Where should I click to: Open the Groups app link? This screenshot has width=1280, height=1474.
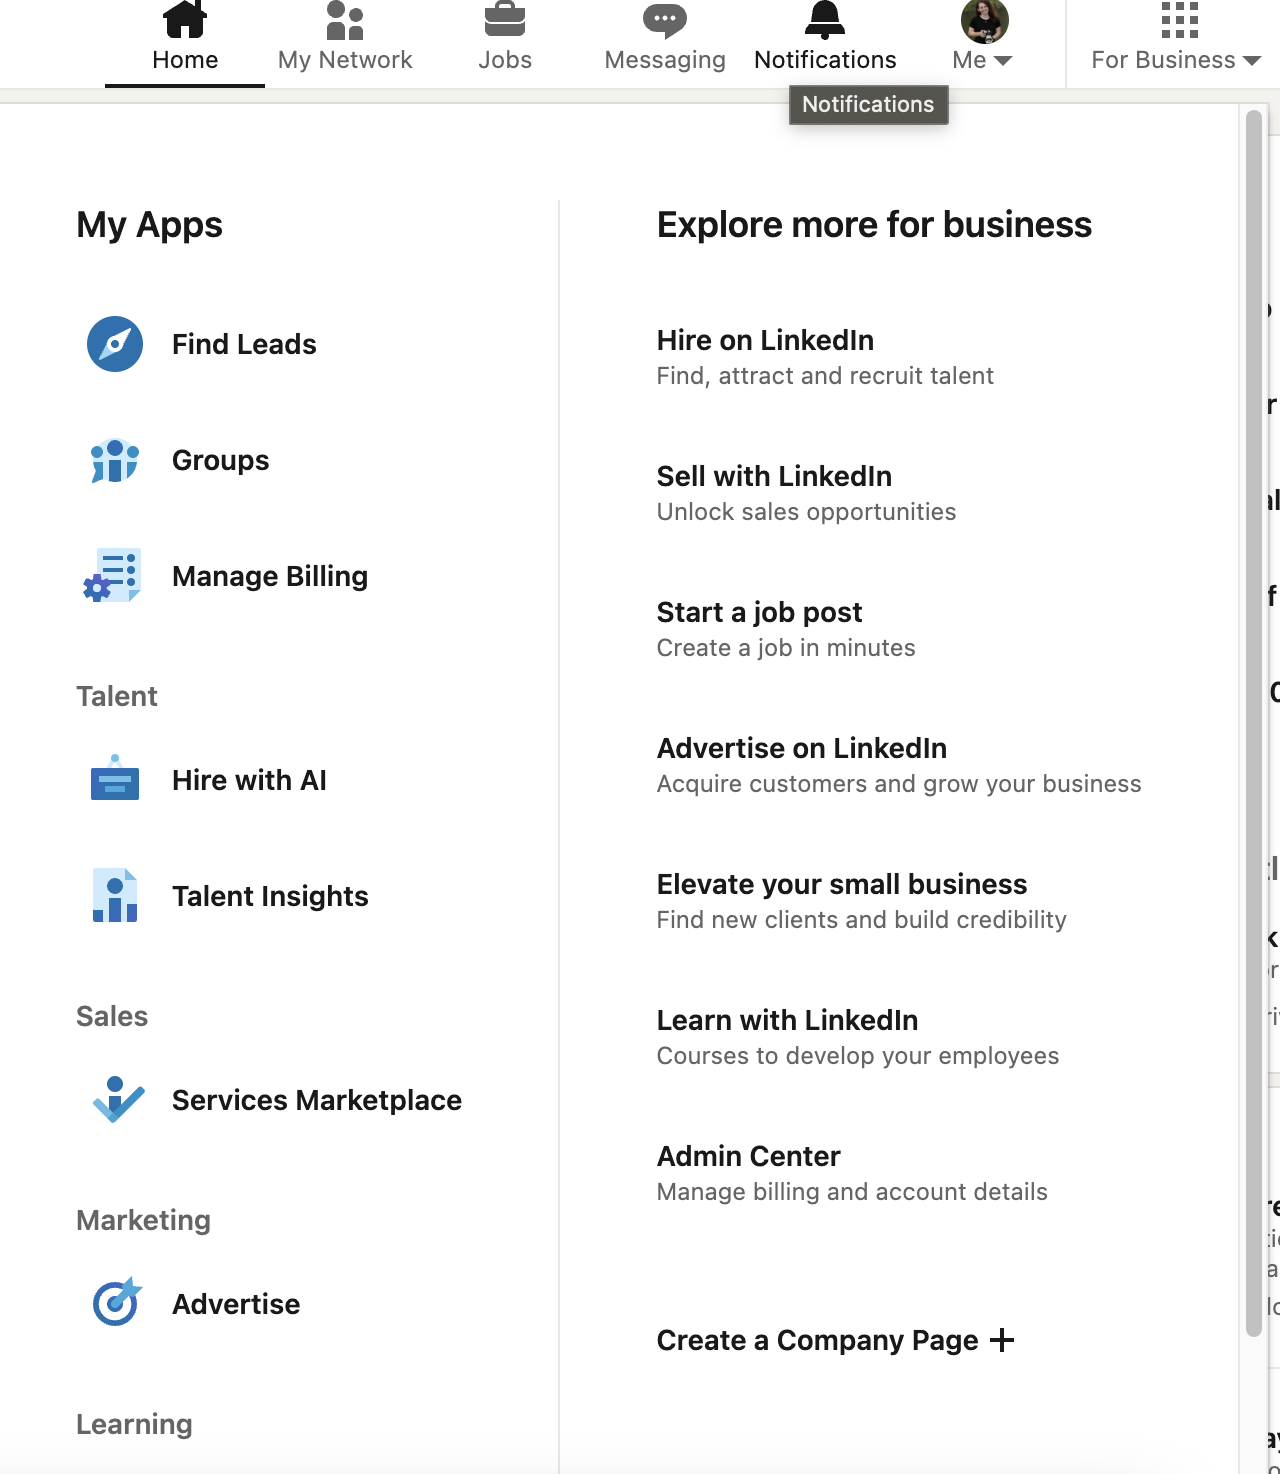[x=221, y=460]
